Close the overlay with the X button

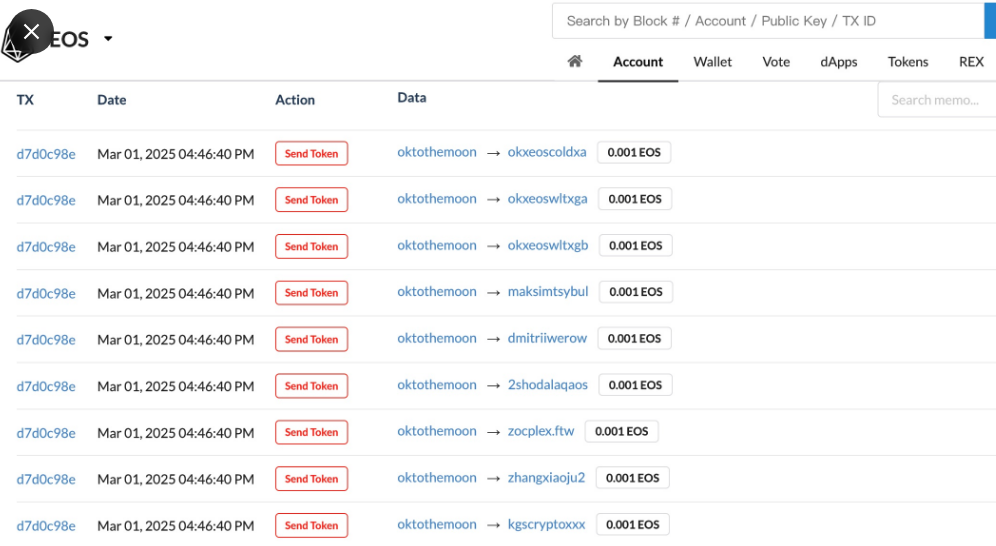point(31,31)
